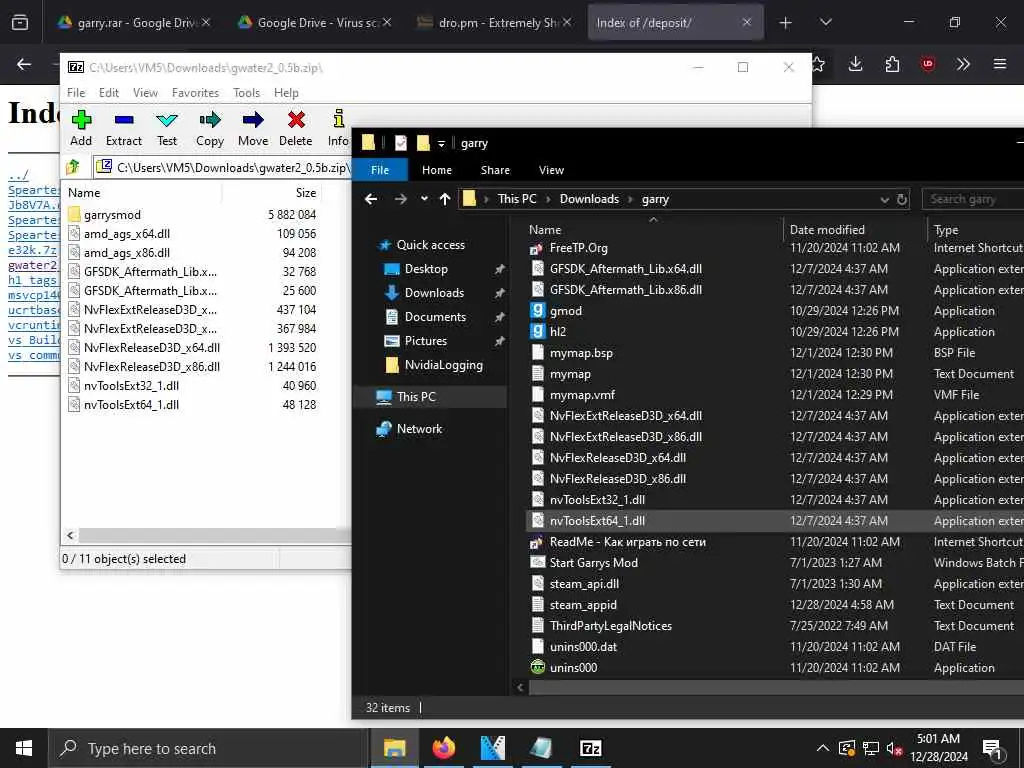Screen dimensions: 1024x768
Task: Select mymap.bsp file in Explorer
Action: 581,353
